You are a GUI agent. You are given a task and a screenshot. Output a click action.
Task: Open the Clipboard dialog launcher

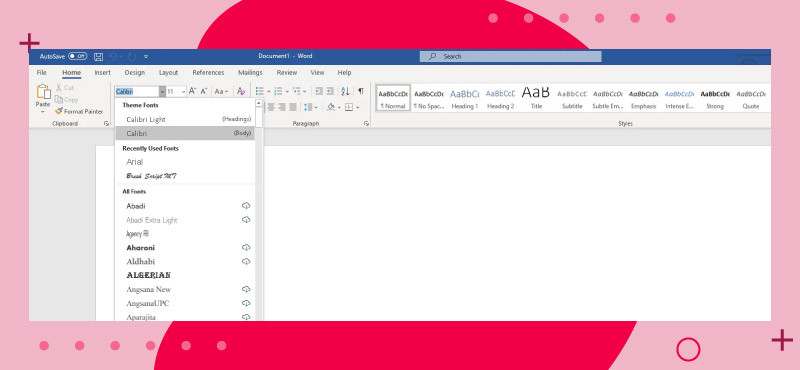pos(107,124)
